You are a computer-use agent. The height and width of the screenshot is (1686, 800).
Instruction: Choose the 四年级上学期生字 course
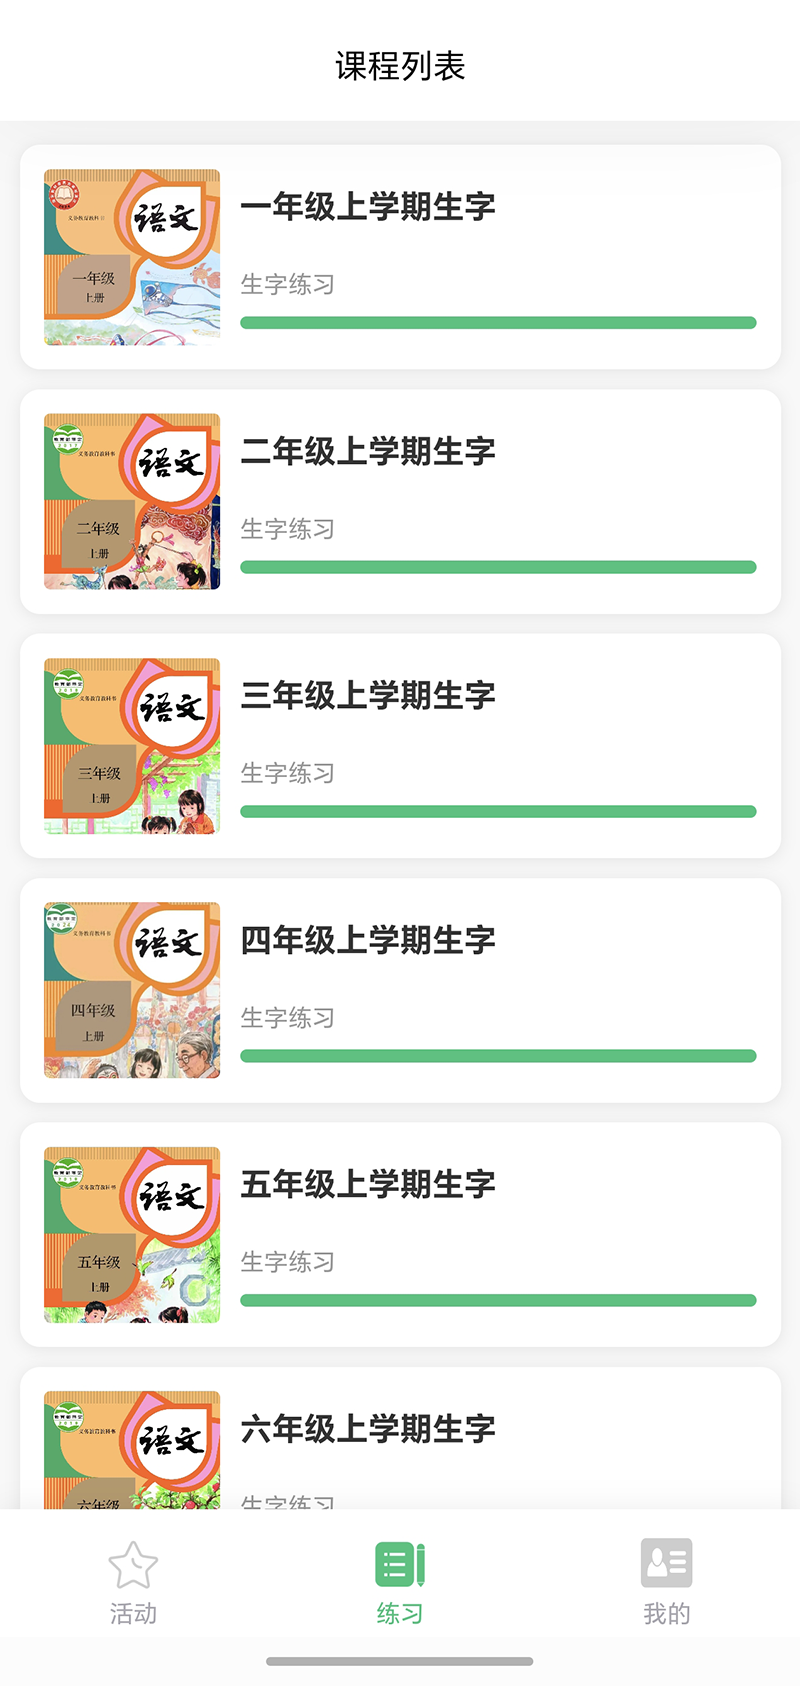368,940
